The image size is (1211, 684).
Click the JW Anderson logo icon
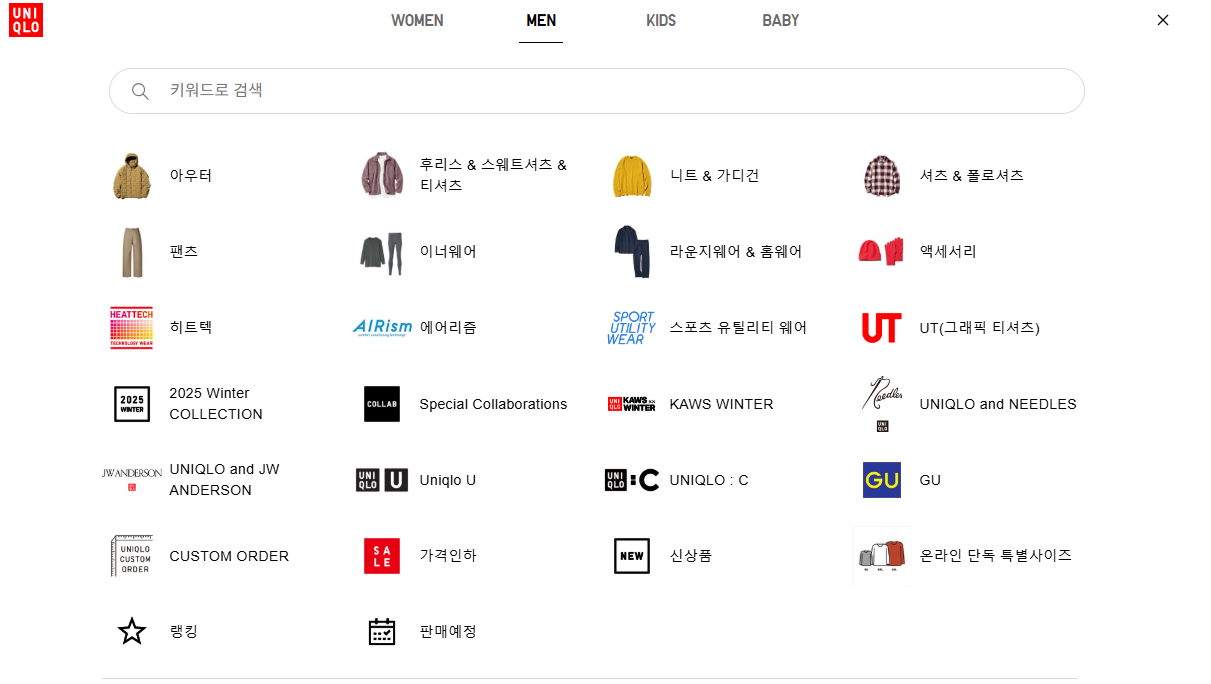point(132,478)
